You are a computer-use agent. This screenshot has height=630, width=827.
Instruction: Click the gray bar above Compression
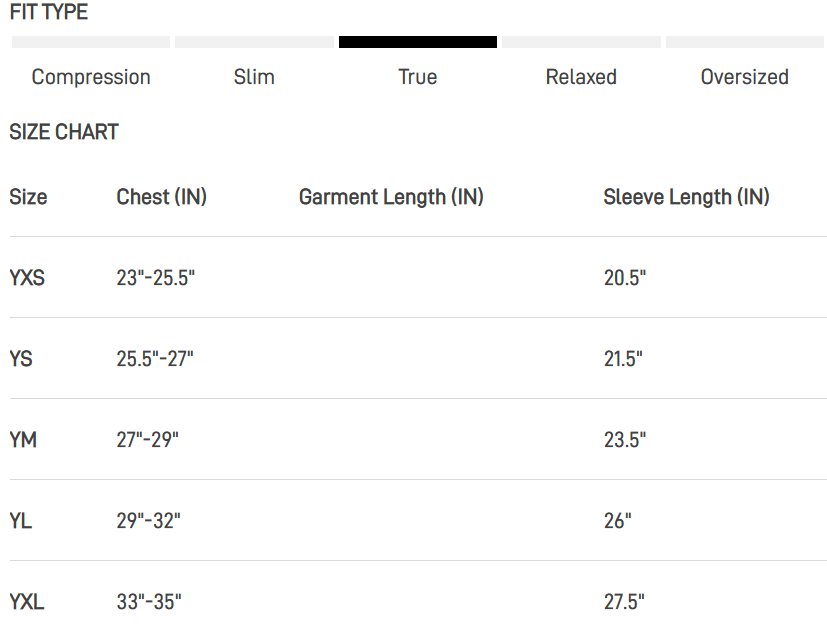(91, 42)
